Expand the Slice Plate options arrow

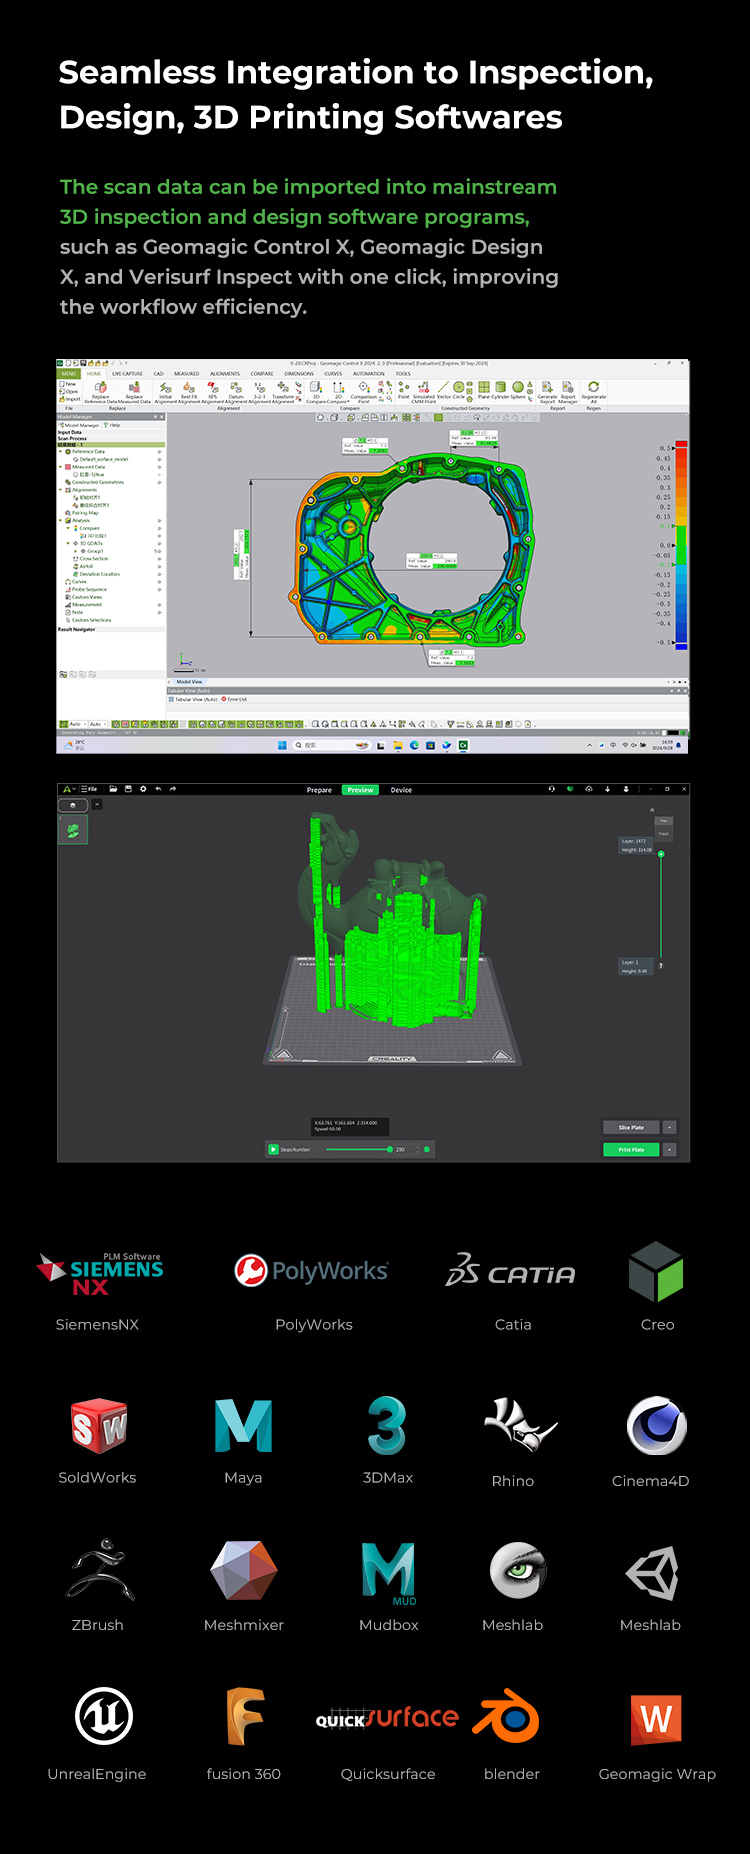(670, 1127)
